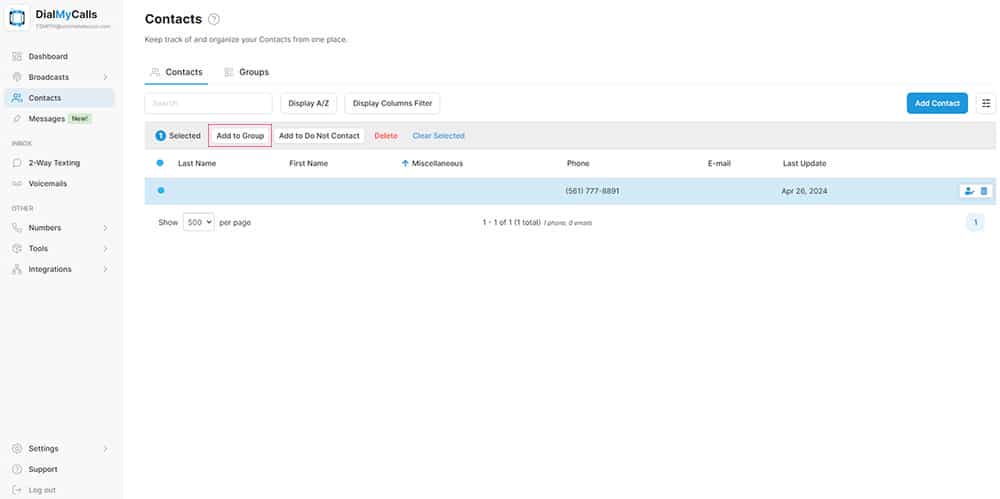Open the Show 500 per page dropdown
This screenshot has width=1000, height=499.
click(198, 222)
